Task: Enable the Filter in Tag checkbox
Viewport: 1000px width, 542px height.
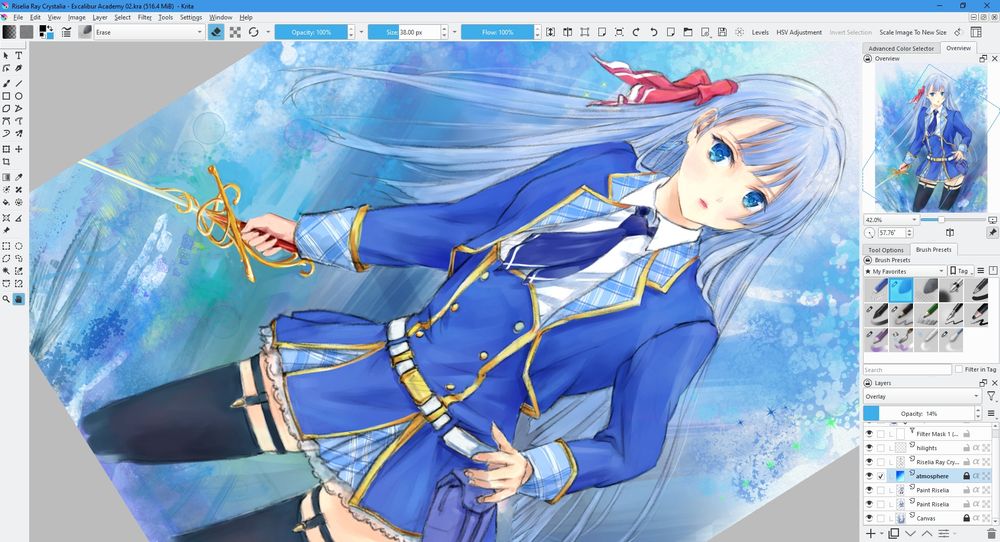Action: click(x=958, y=369)
